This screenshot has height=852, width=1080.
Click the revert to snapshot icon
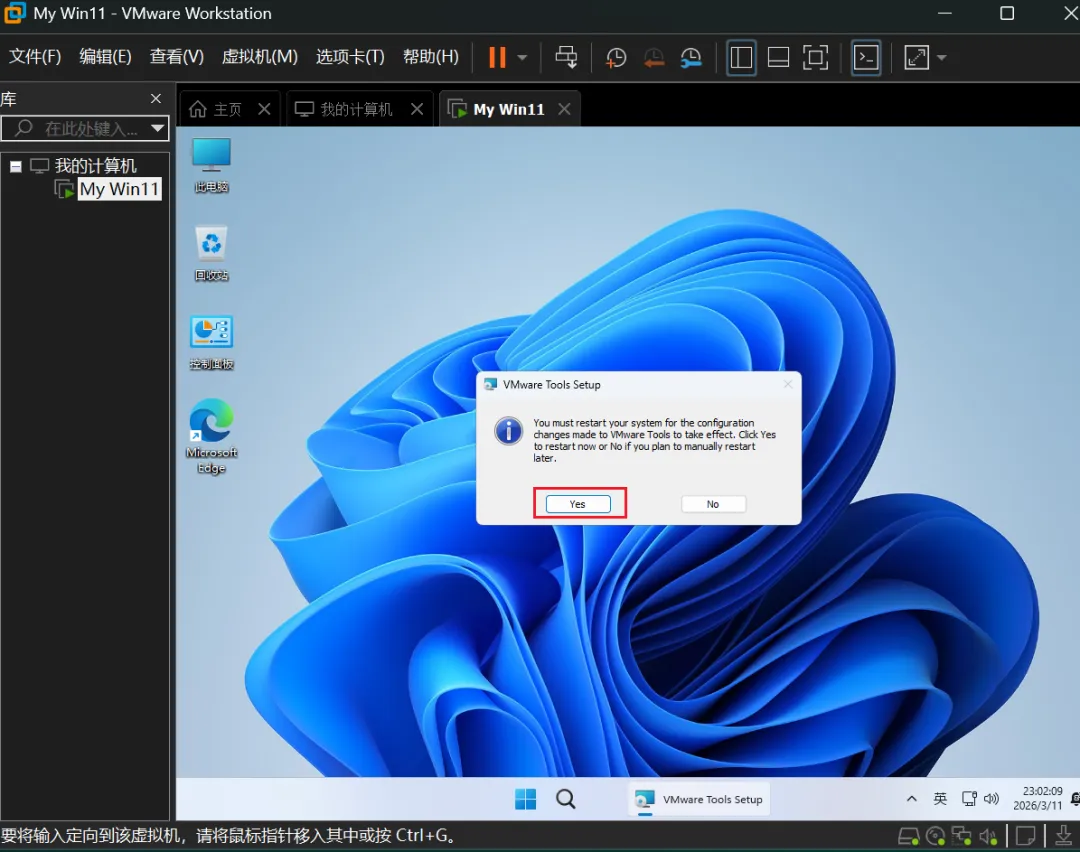click(654, 58)
